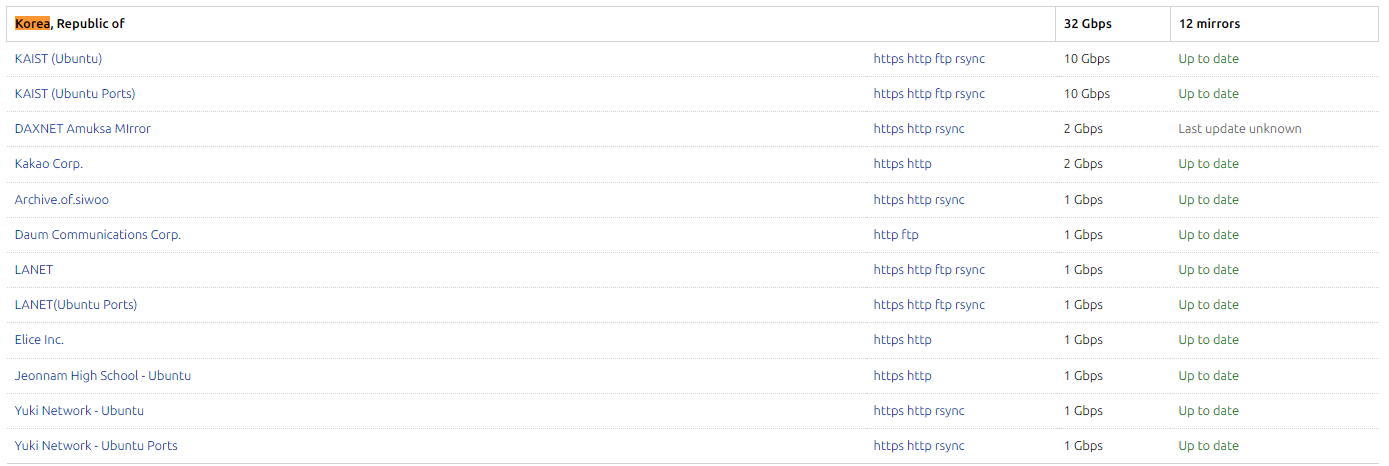Open Yuki Network - Ubuntu Ports mirror
This screenshot has width=1389, height=466.
pos(96,446)
